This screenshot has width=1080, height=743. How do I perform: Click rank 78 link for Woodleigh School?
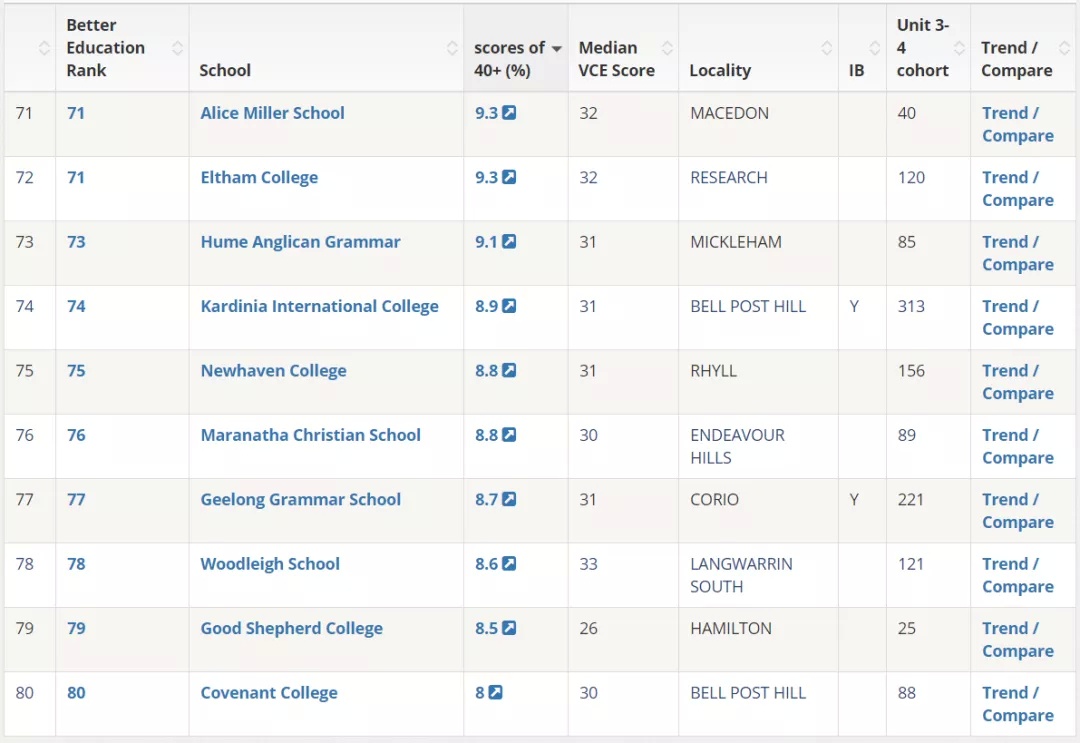coord(76,563)
